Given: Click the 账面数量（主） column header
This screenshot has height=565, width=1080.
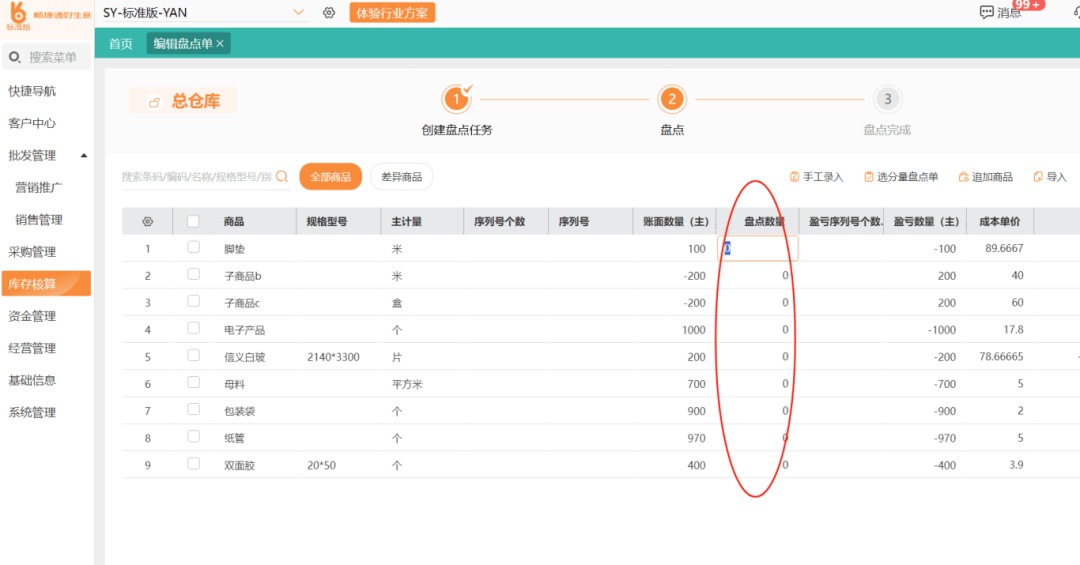Looking at the screenshot, I should (676, 221).
